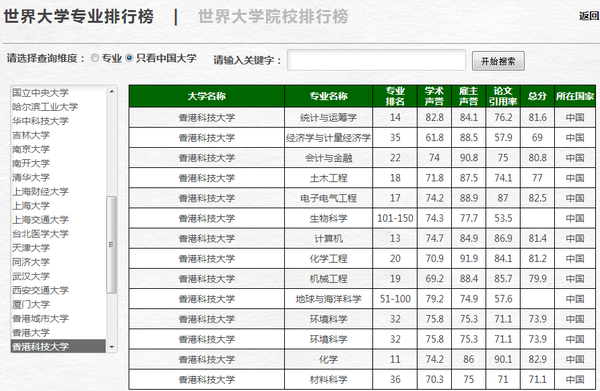
Task: Click the 82.5 total in 电子电气工程 row
Action: 537,198
